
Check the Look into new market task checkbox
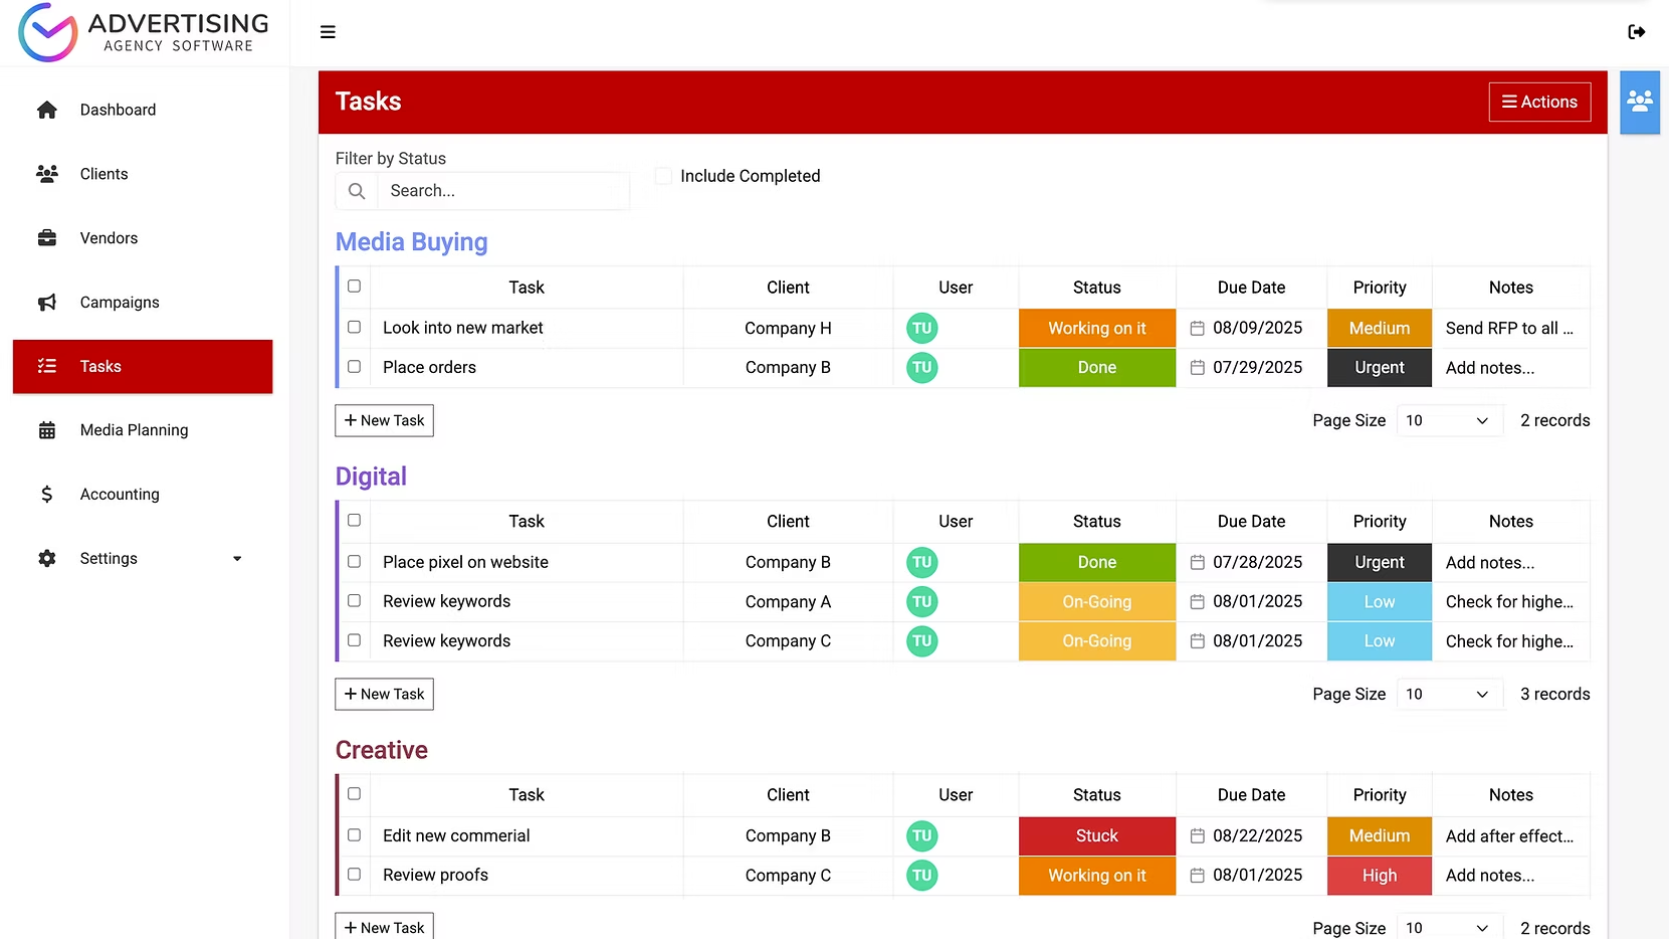click(354, 327)
